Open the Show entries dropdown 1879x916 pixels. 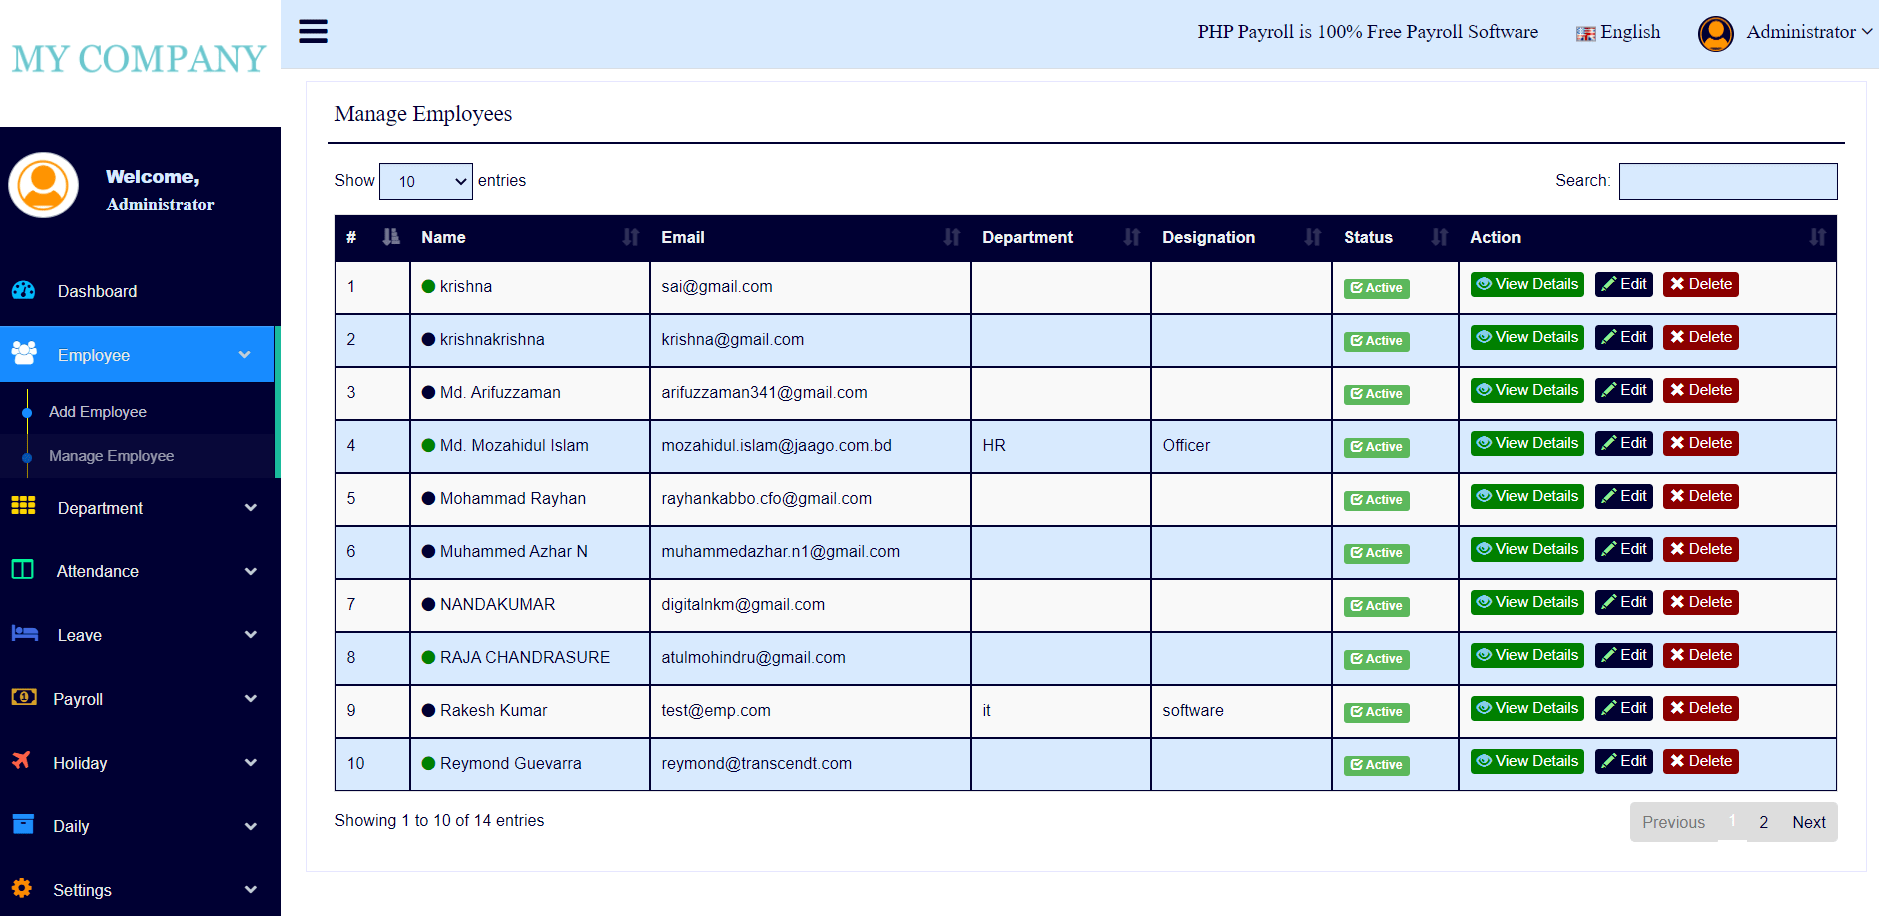click(x=426, y=181)
